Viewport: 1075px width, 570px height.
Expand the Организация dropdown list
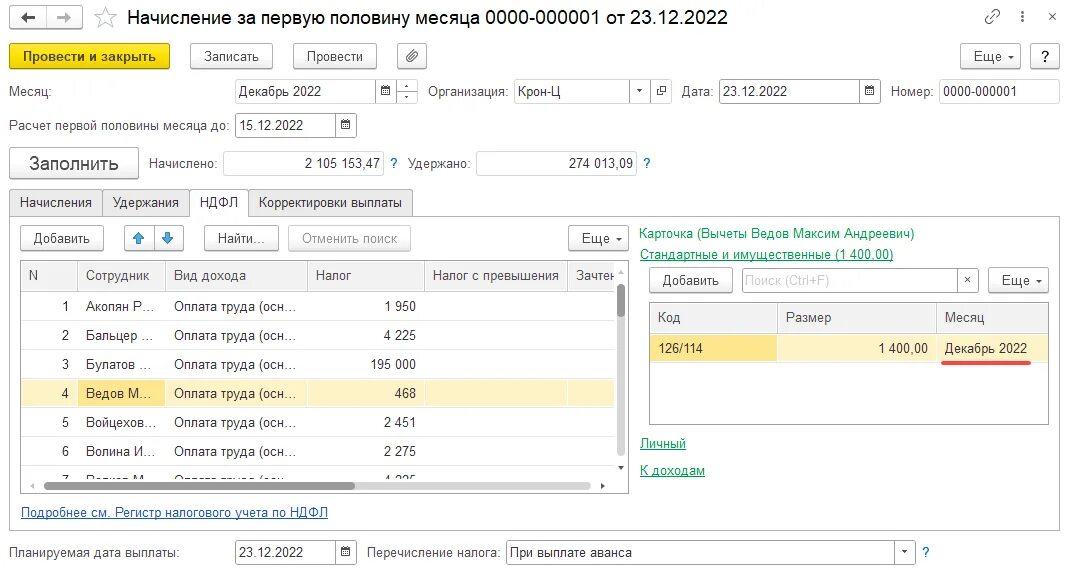point(639,91)
